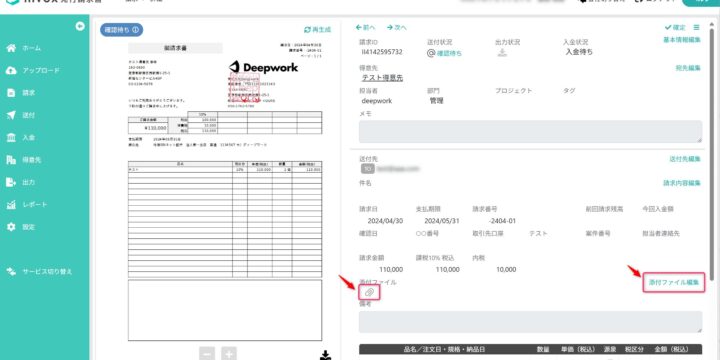The image size is (720, 360).
Task: Open 添付ファイル編集
Action: point(674,282)
